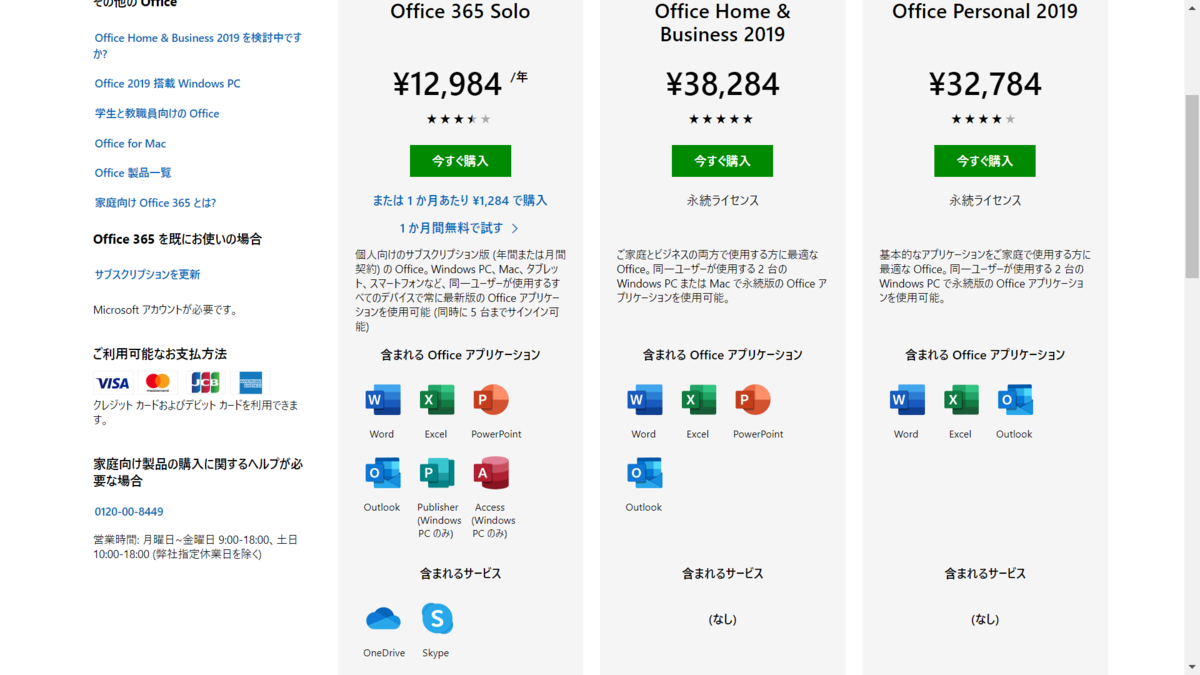
Task: Click Excel icon under Home & Business 2019
Action: pos(699,400)
